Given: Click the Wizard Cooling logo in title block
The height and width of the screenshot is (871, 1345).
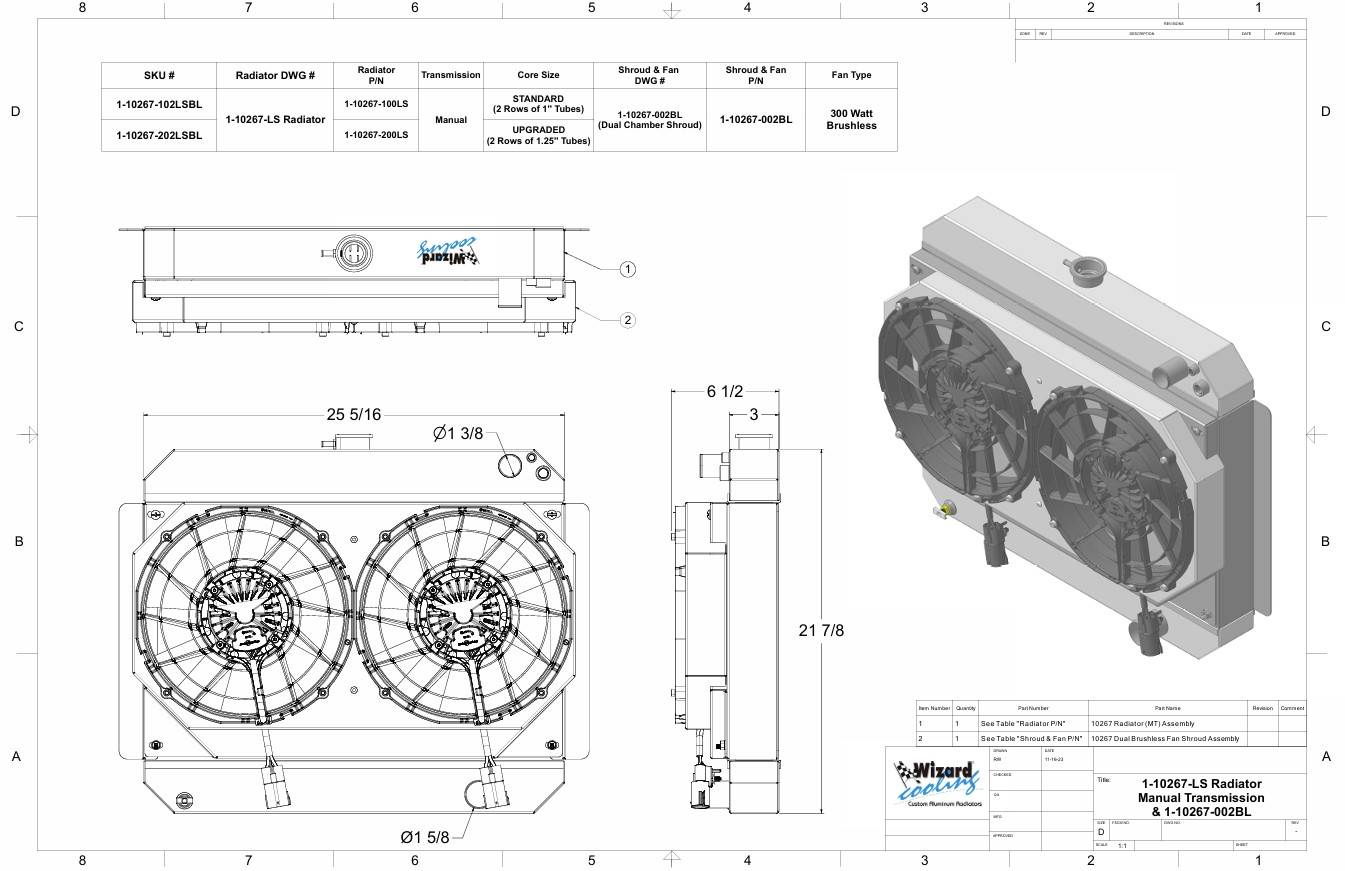Looking at the screenshot, I should 937,784.
